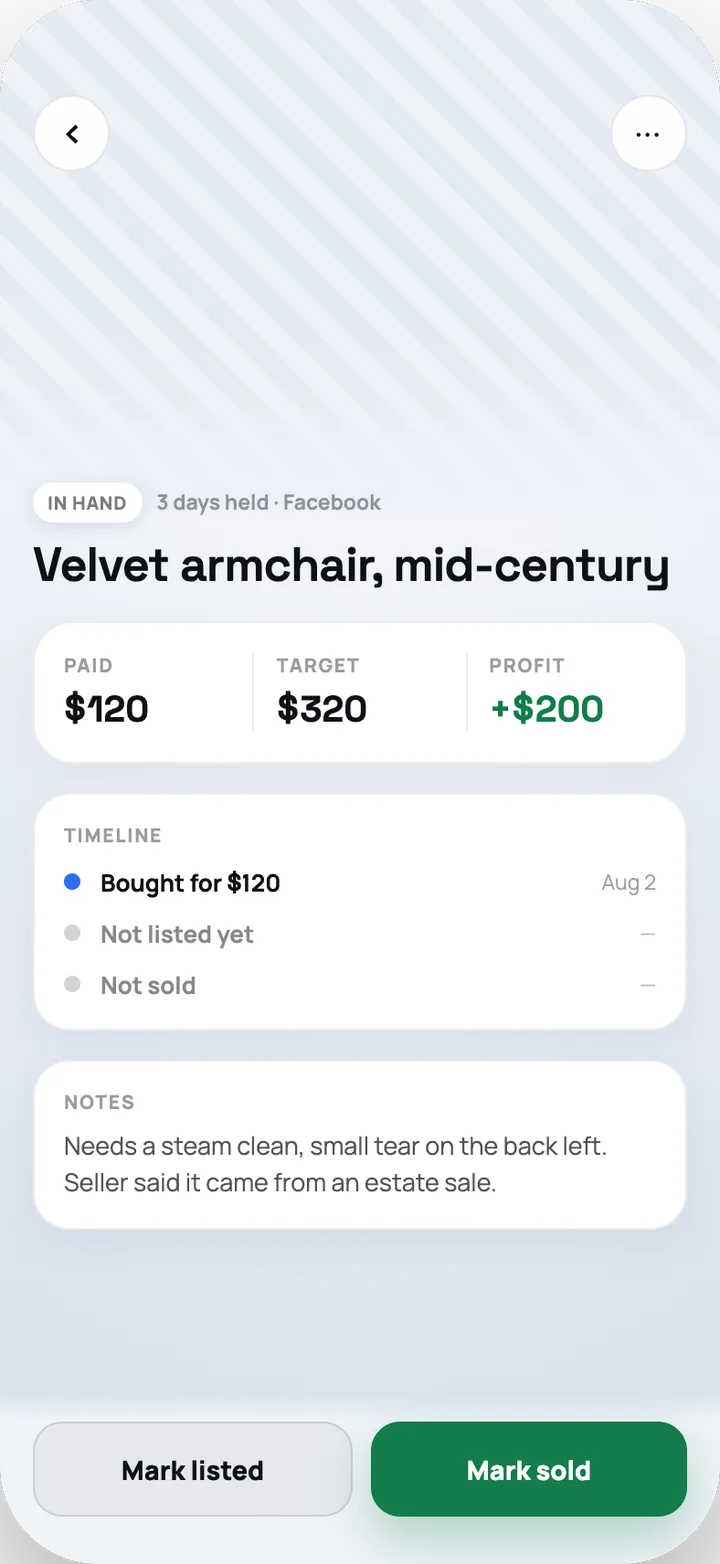The width and height of the screenshot is (720, 1564).
Task: Open the Not listed yet timeline entry
Action: coord(360,934)
